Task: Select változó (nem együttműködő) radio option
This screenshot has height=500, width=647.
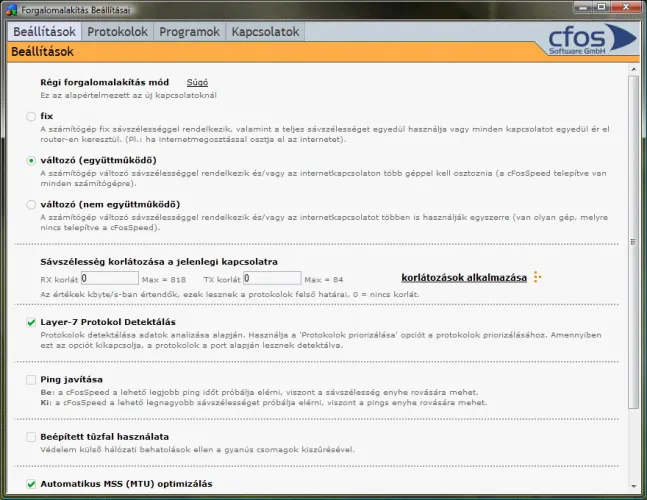Action: (31, 205)
